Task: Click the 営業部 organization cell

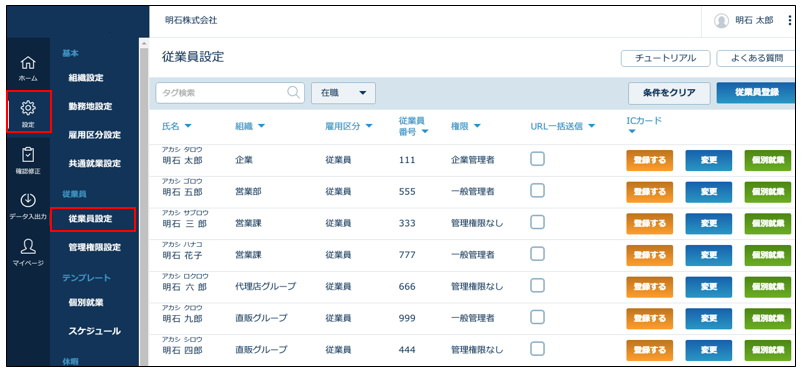Action: click(x=248, y=192)
